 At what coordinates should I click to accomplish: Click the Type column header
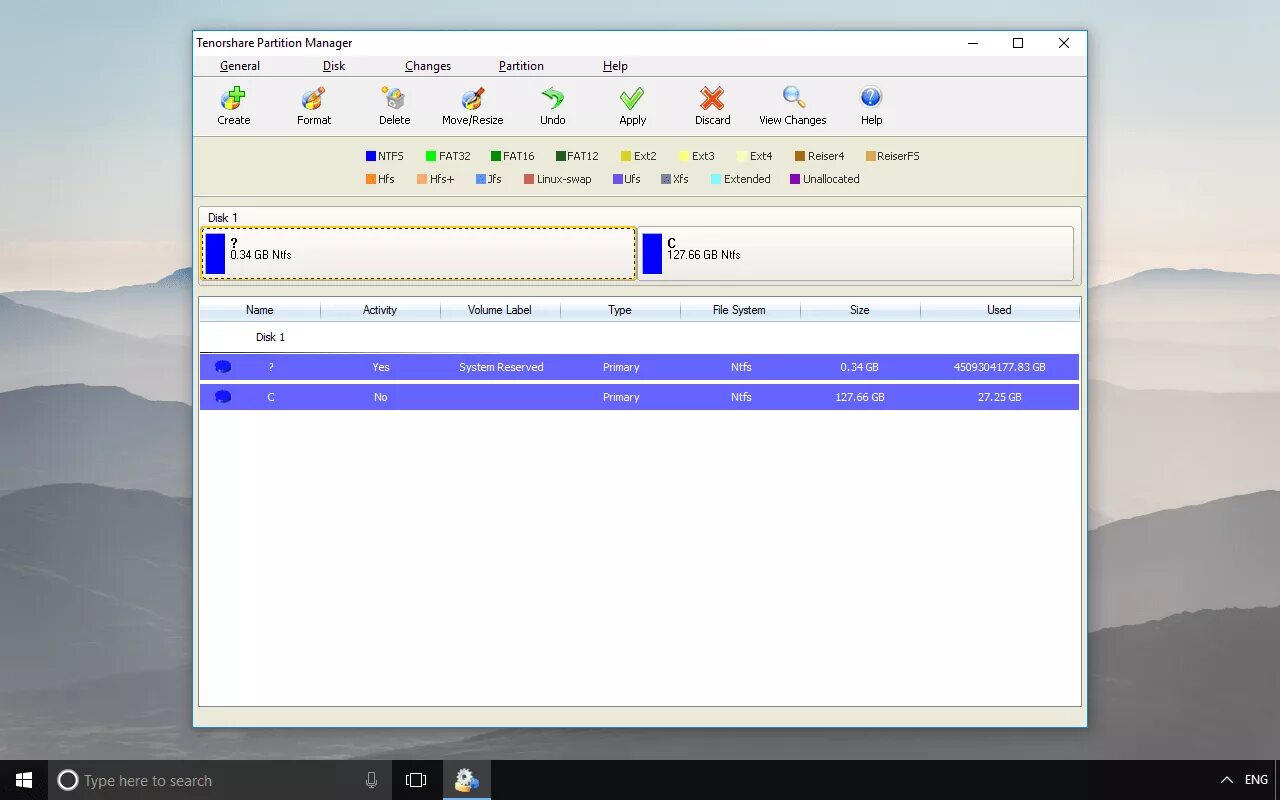[620, 310]
